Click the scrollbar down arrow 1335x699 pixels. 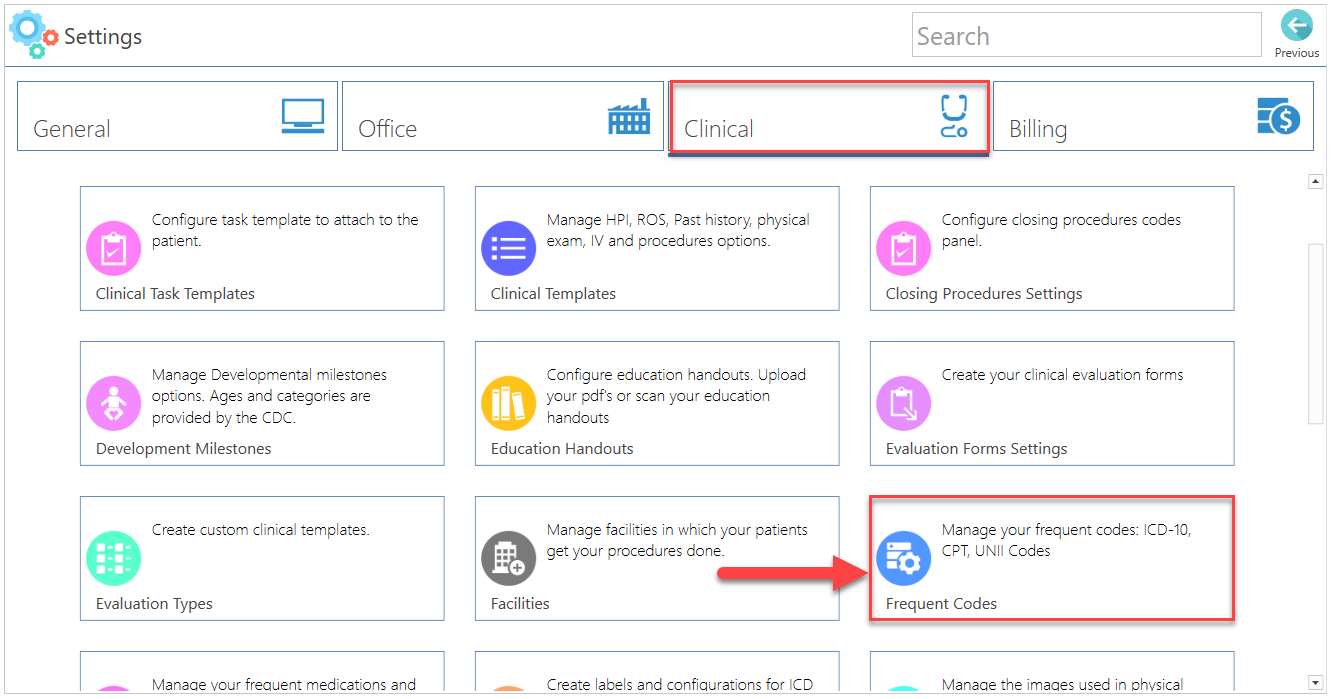[x=1316, y=682]
